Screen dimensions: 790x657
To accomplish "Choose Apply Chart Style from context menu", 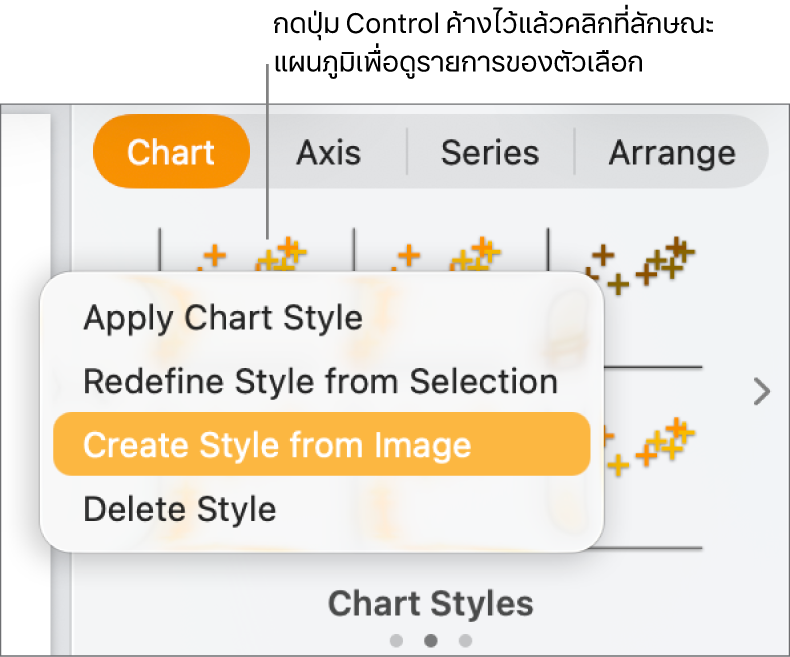I will [x=222, y=318].
